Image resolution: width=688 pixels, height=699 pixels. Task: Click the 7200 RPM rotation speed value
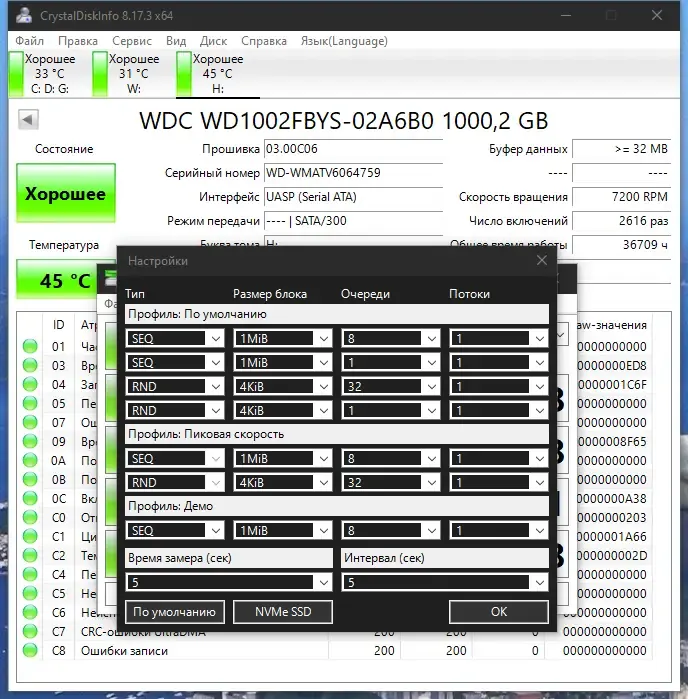pos(621,197)
